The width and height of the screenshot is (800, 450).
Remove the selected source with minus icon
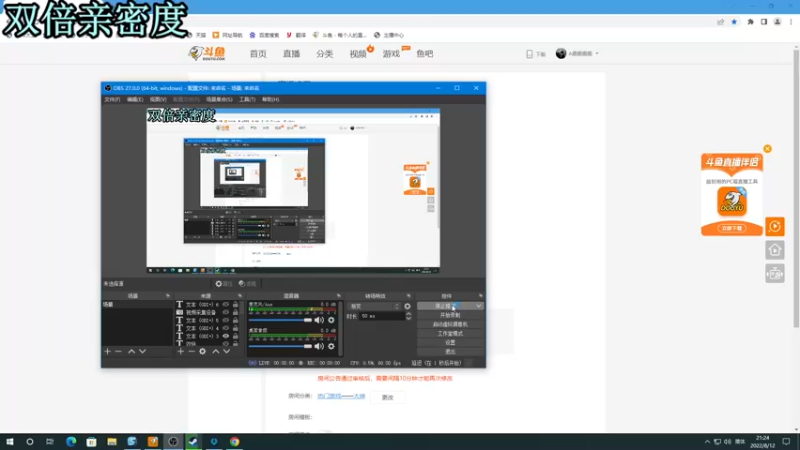coord(191,352)
